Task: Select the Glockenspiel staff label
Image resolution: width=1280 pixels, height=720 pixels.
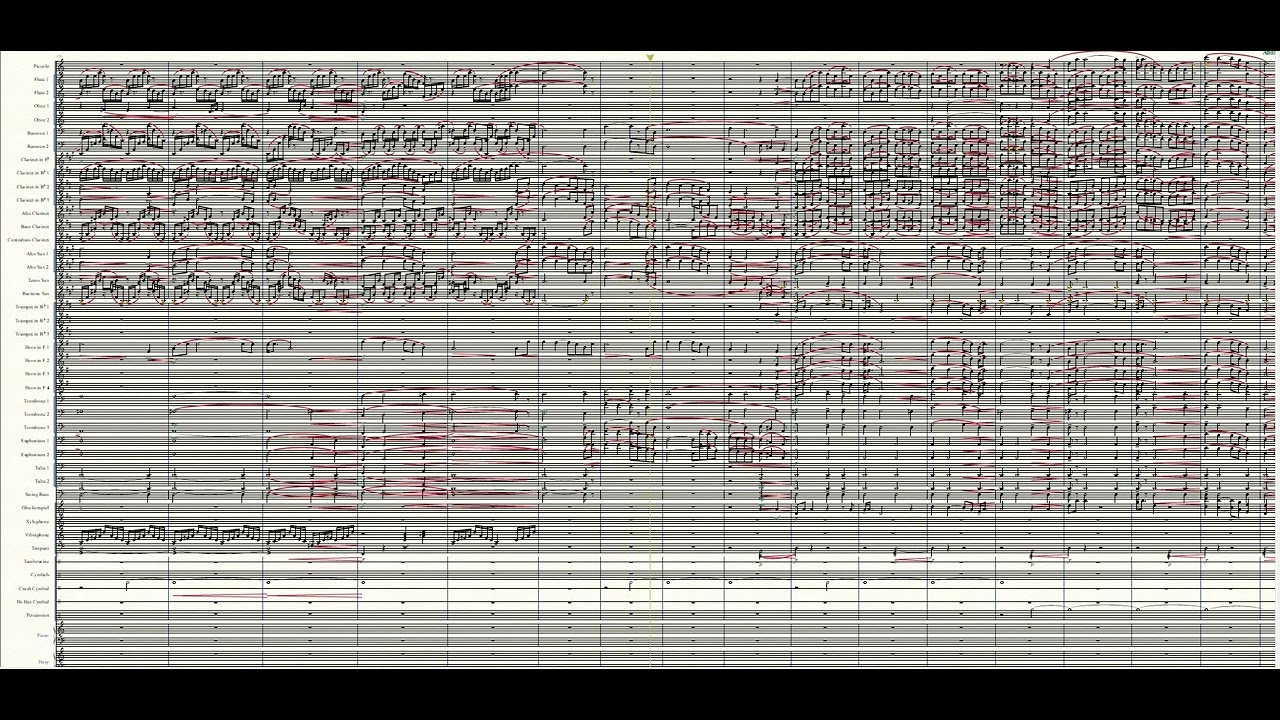Action: (35, 508)
